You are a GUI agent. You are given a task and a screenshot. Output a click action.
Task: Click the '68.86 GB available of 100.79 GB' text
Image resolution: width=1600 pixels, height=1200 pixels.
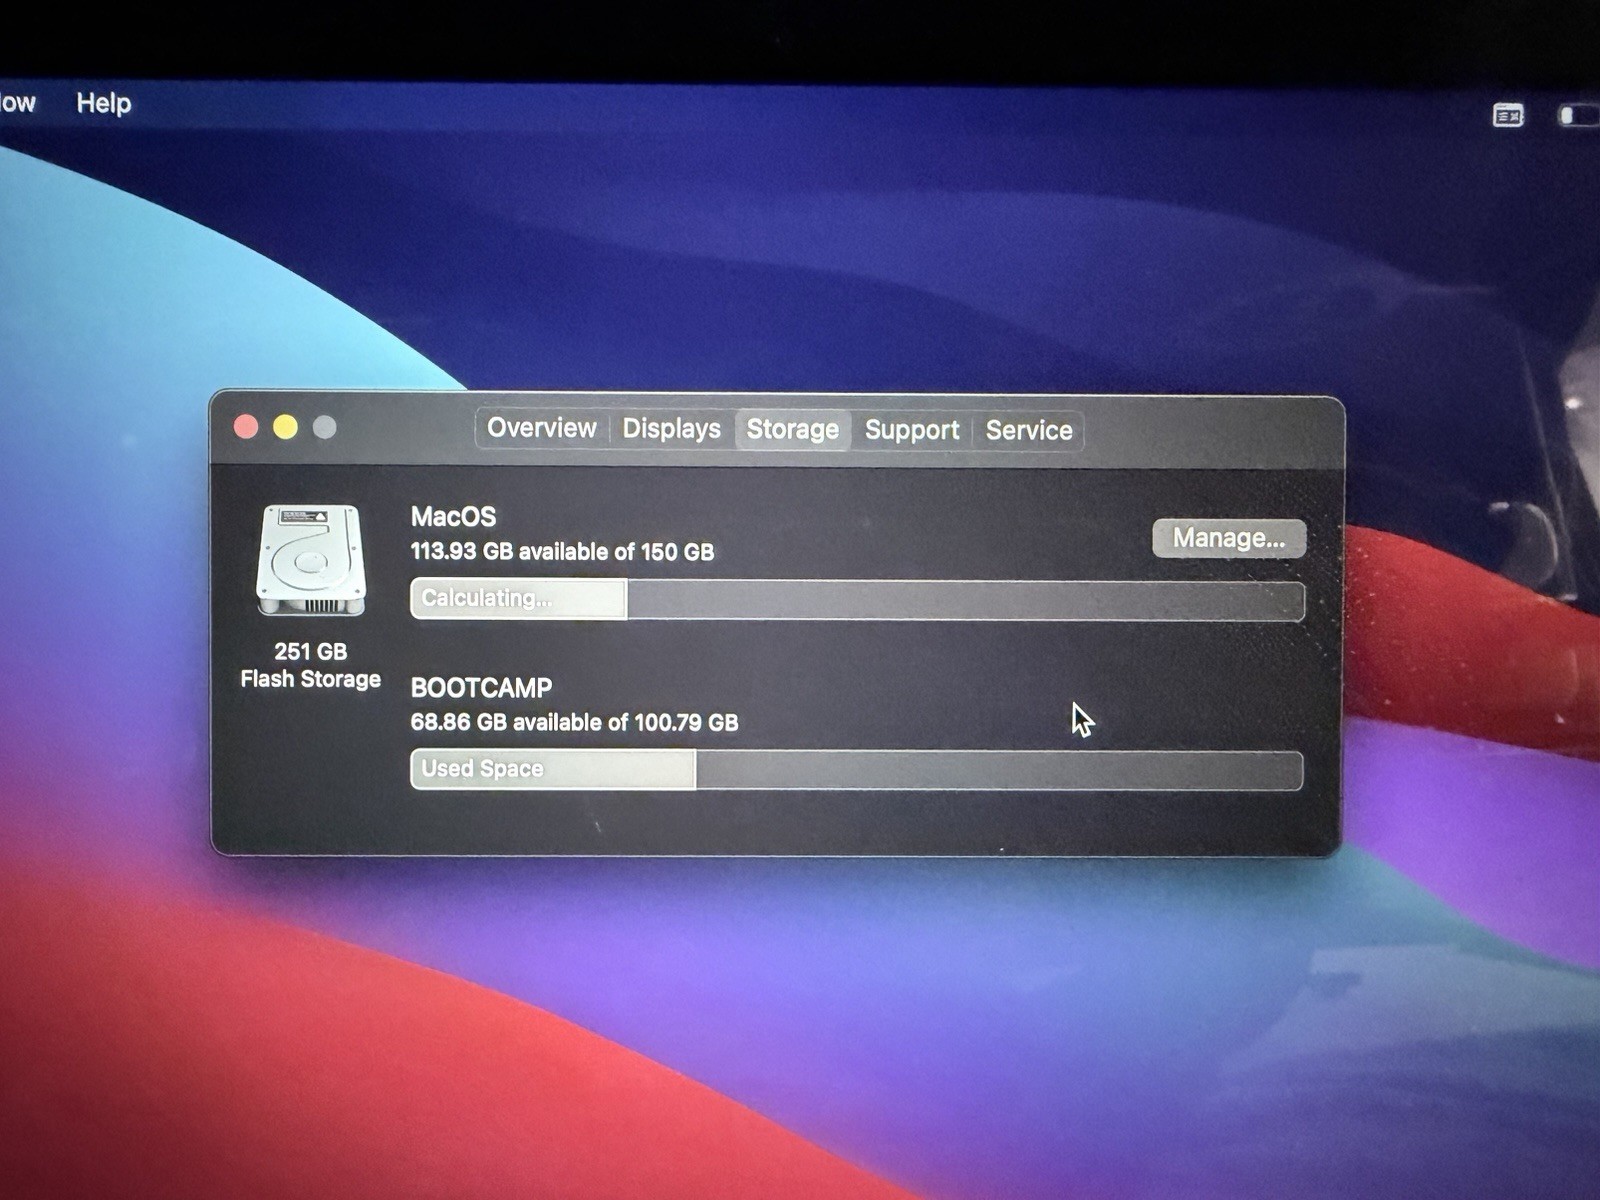point(574,722)
